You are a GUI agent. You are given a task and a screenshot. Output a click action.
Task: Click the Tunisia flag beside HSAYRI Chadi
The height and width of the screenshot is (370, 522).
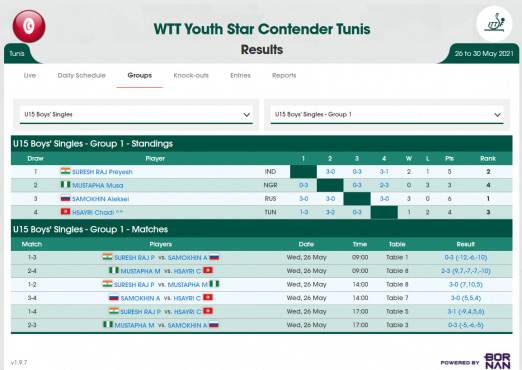[65, 212]
